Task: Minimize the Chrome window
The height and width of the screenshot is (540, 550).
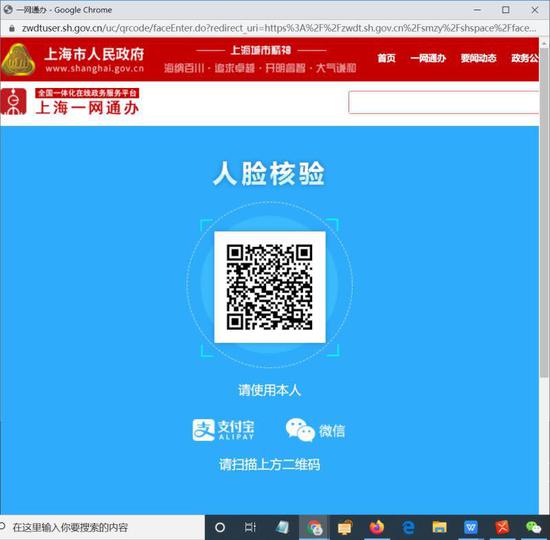Action: pos(477,10)
